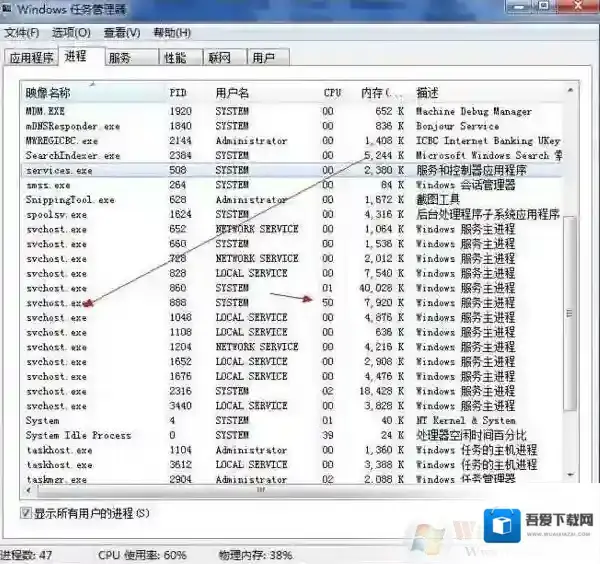Image resolution: width=600 pixels, height=564 pixels.
Task: Click the CPU 使用率: 60% status entry
Action: [x=142, y=555]
